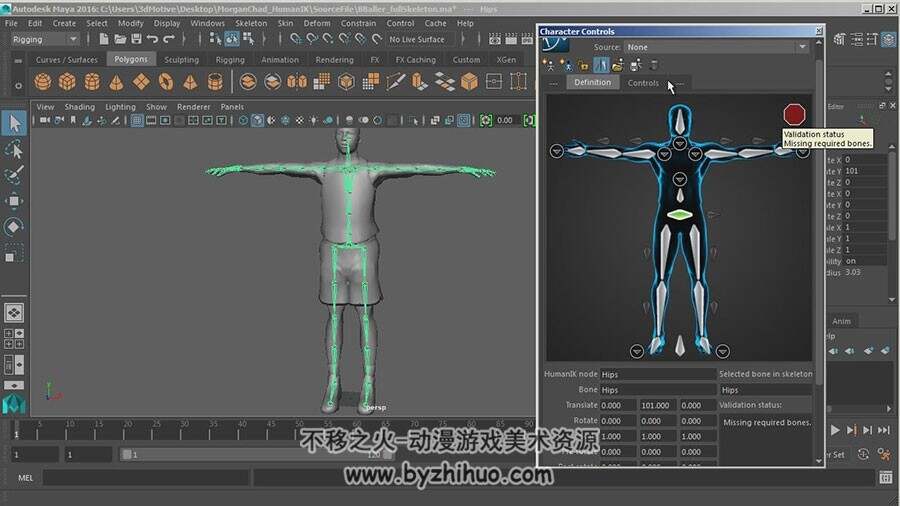Open the Source dropdown in Character Controls
The height and width of the screenshot is (506, 900).
716,47
